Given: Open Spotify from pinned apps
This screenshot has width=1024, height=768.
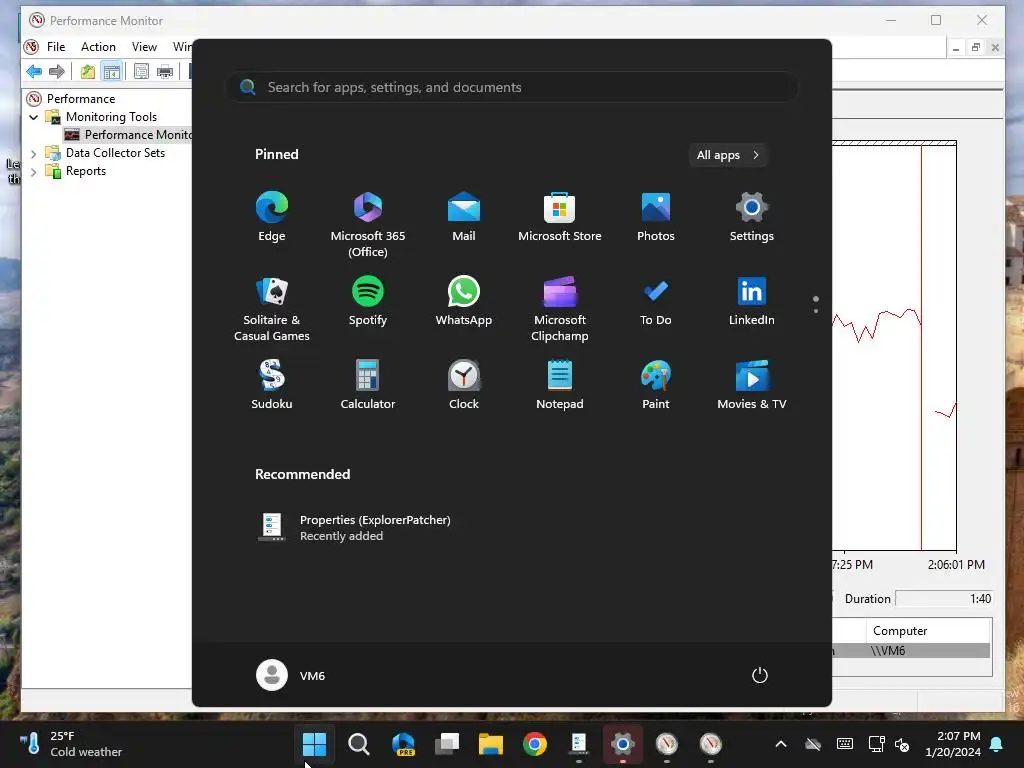Looking at the screenshot, I should (368, 301).
